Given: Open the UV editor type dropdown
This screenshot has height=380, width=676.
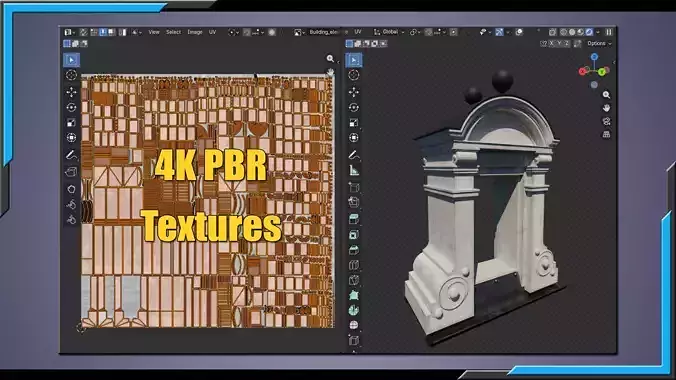Looking at the screenshot, I should point(69,32).
